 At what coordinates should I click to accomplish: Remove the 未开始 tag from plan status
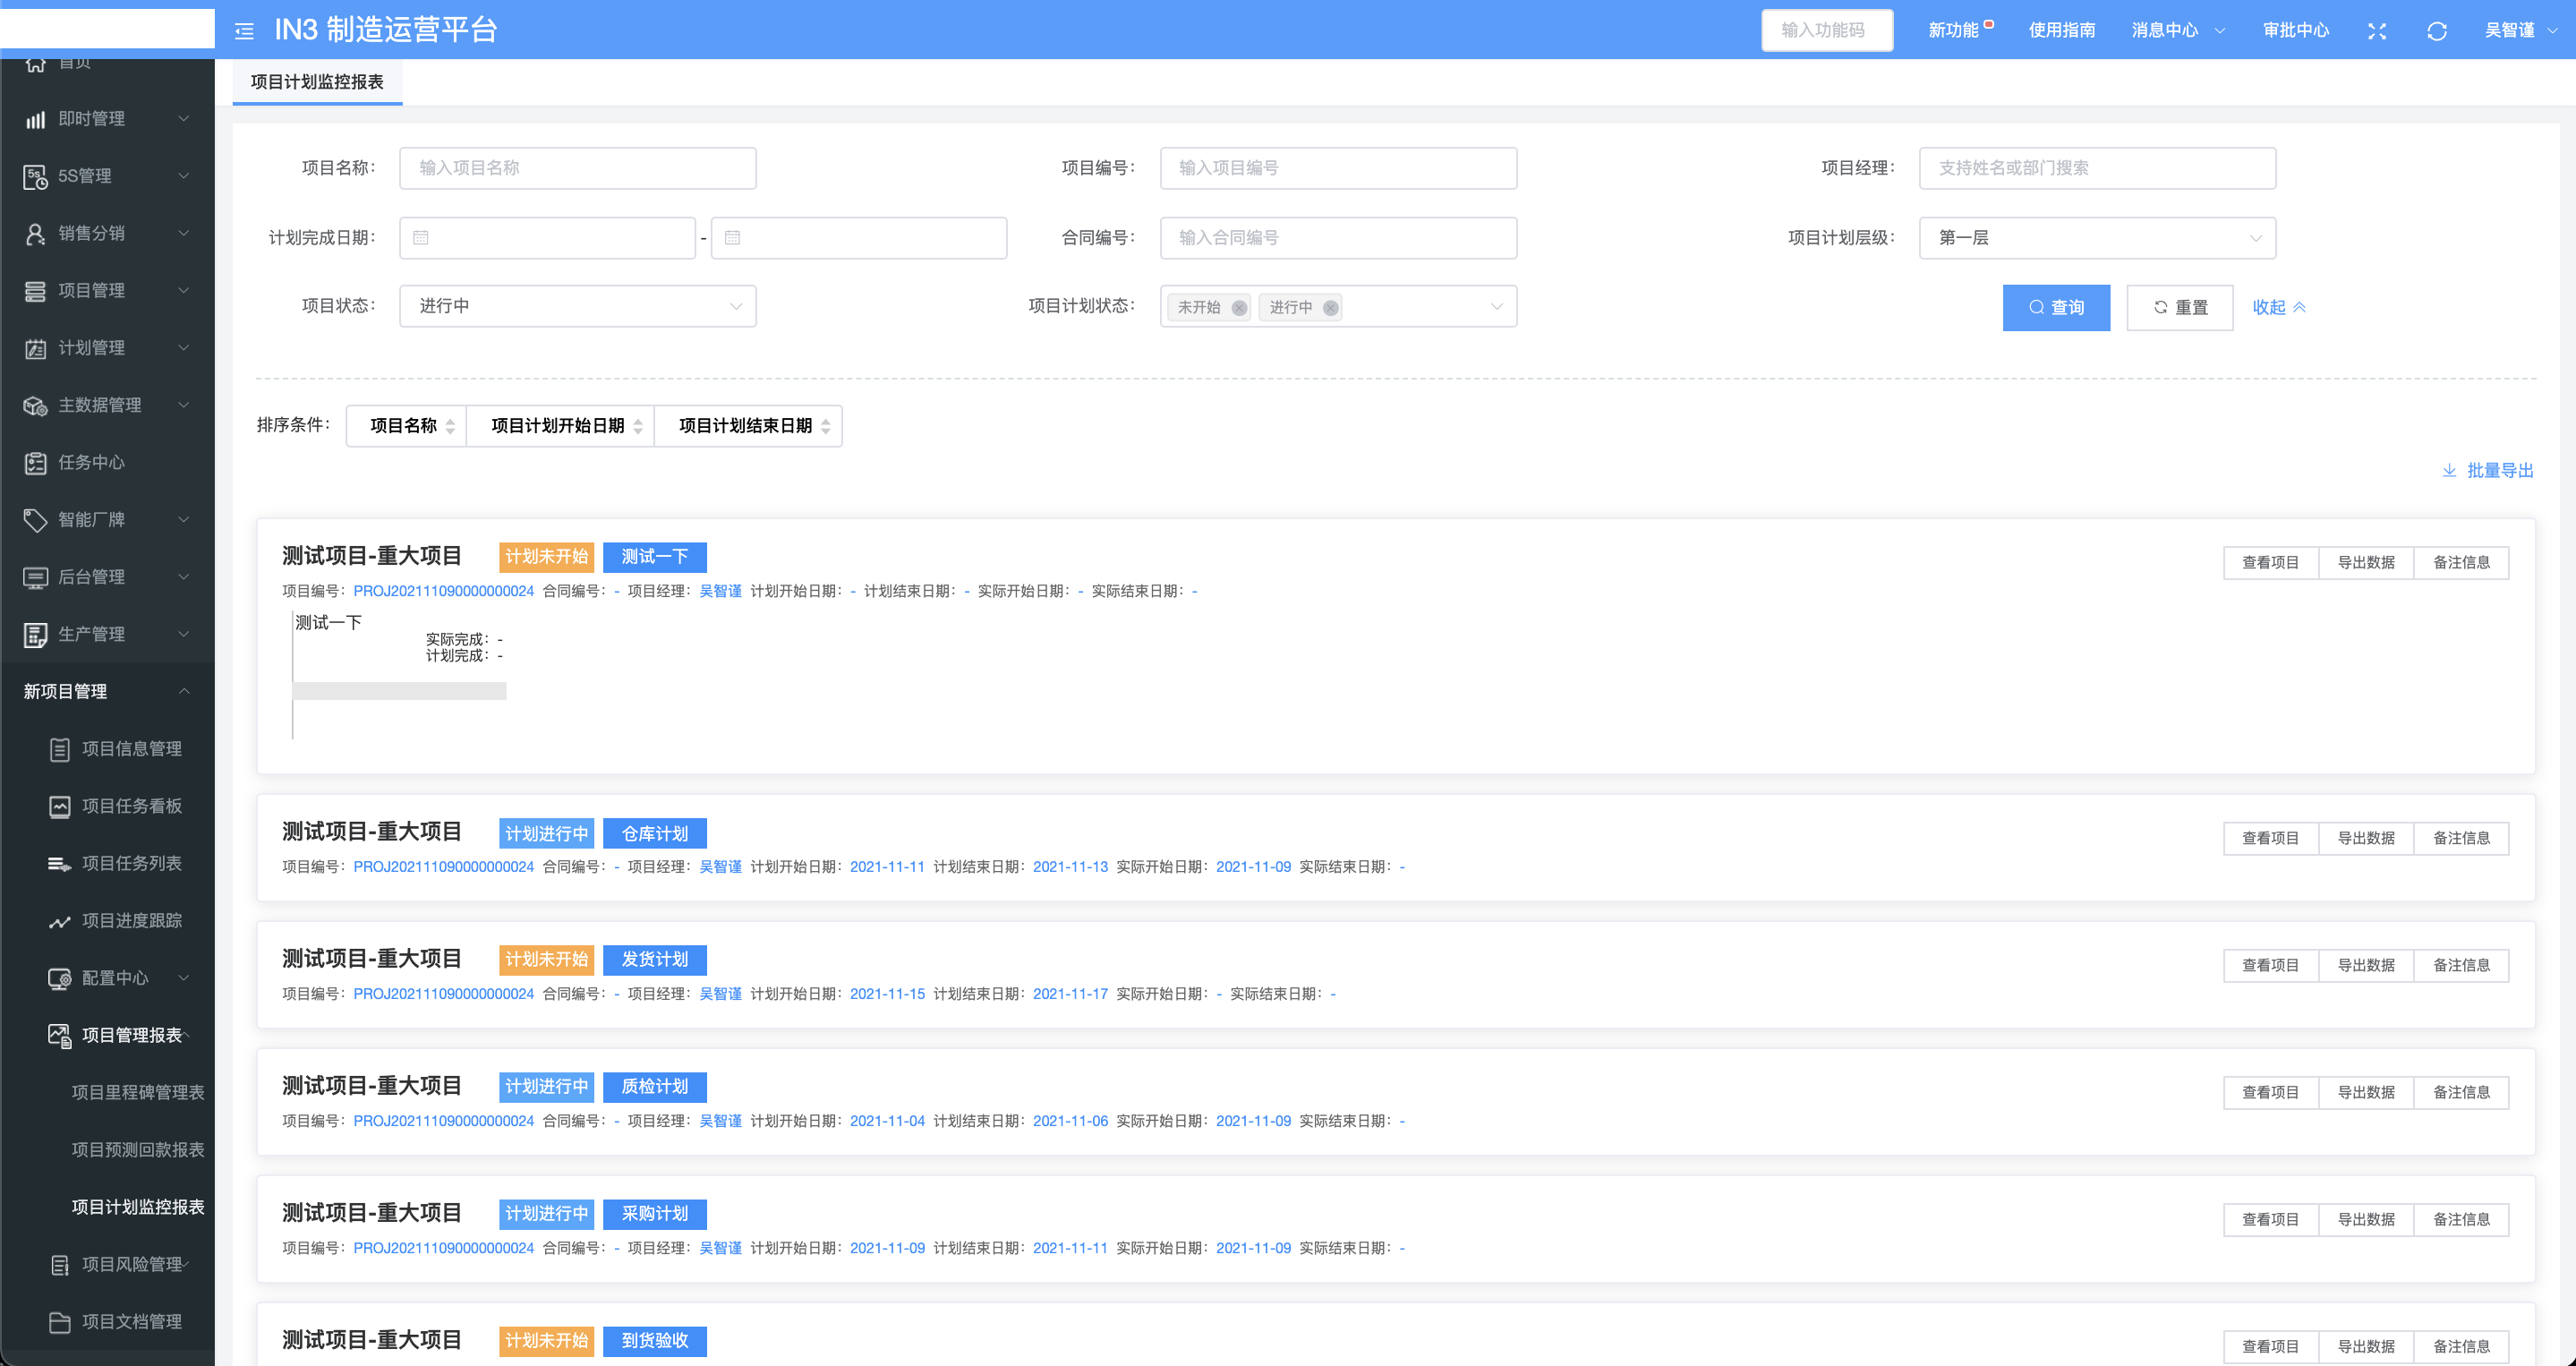coord(1239,308)
